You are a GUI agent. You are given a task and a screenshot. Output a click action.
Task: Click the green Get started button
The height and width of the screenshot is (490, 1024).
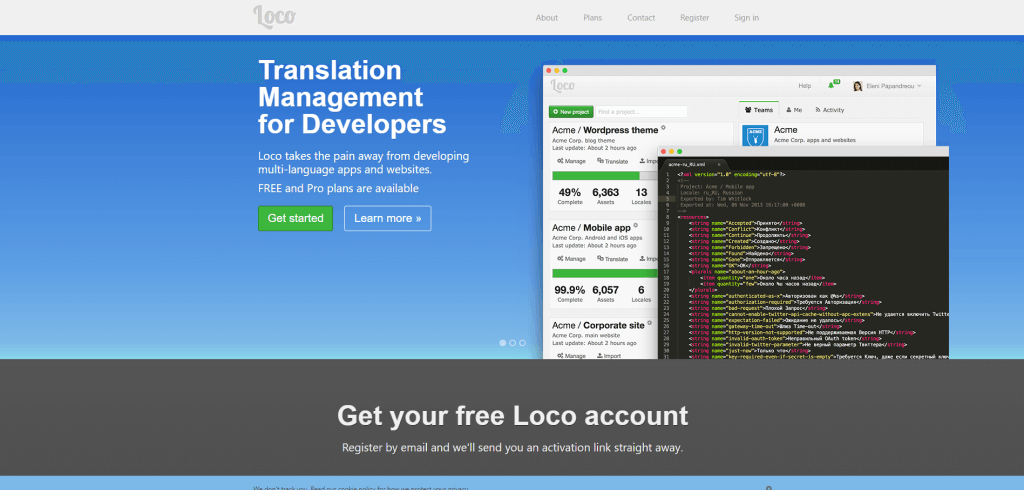295,218
